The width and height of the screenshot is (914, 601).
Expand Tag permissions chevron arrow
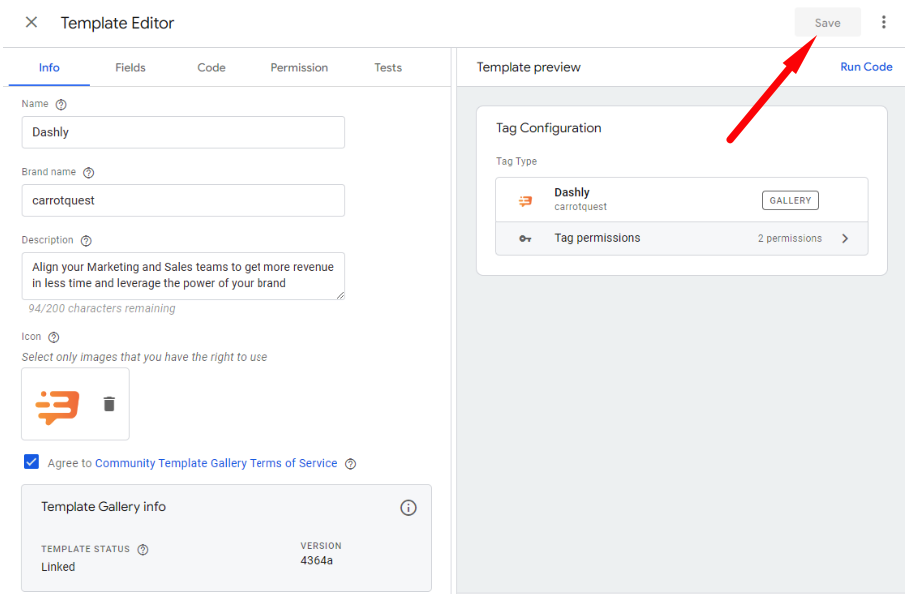click(845, 238)
